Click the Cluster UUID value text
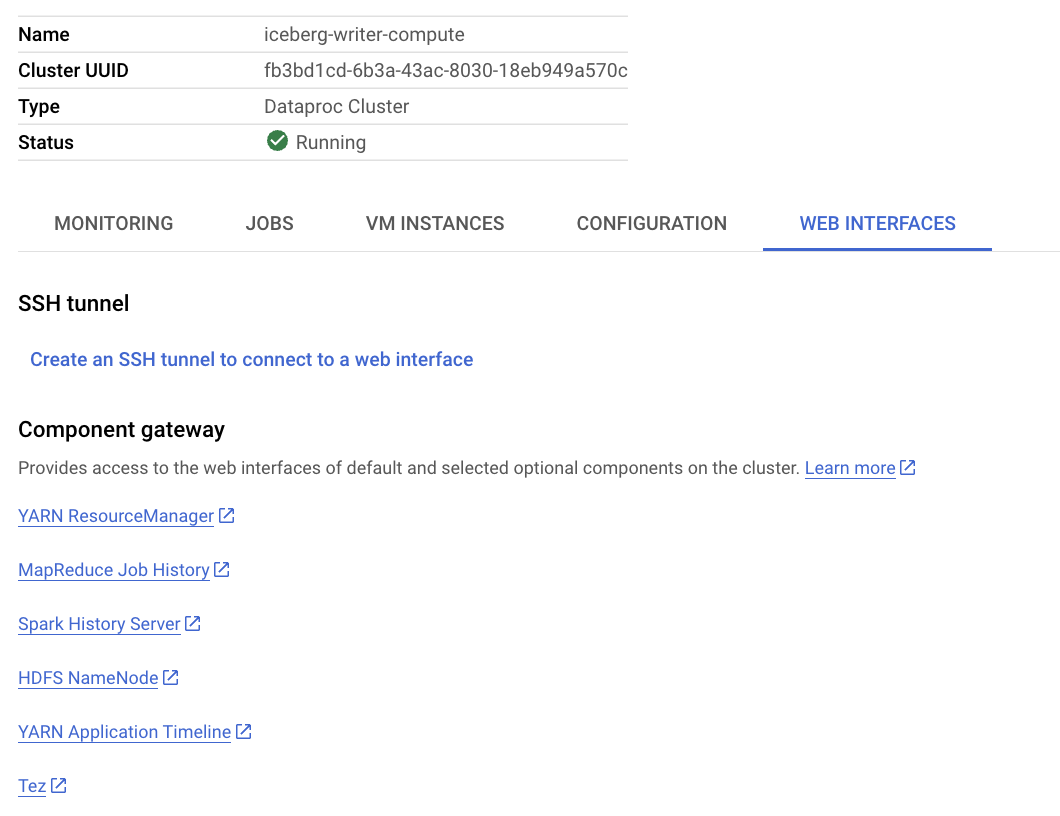 [x=445, y=71]
